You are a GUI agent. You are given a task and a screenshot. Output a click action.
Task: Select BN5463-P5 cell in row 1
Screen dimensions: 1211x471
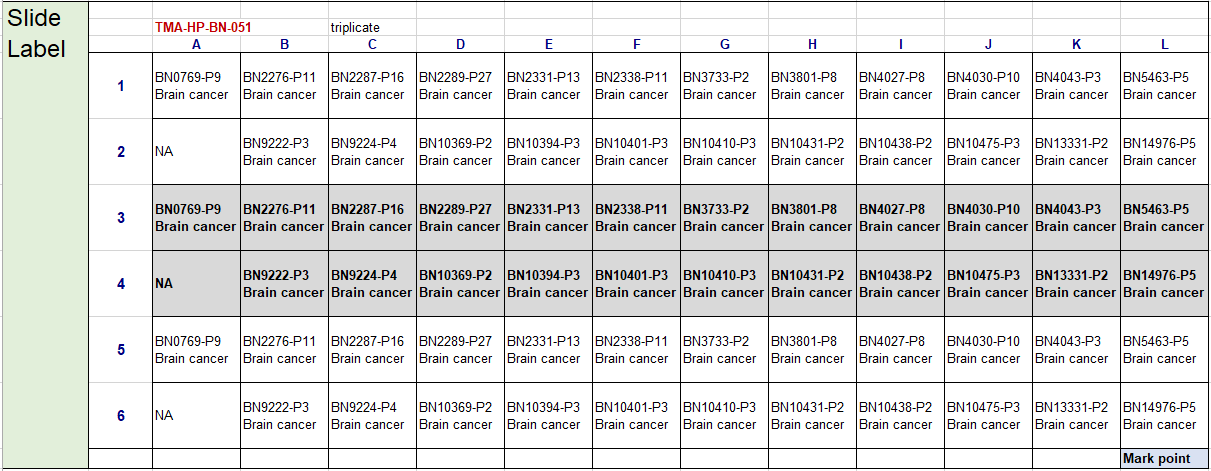click(x=1164, y=86)
